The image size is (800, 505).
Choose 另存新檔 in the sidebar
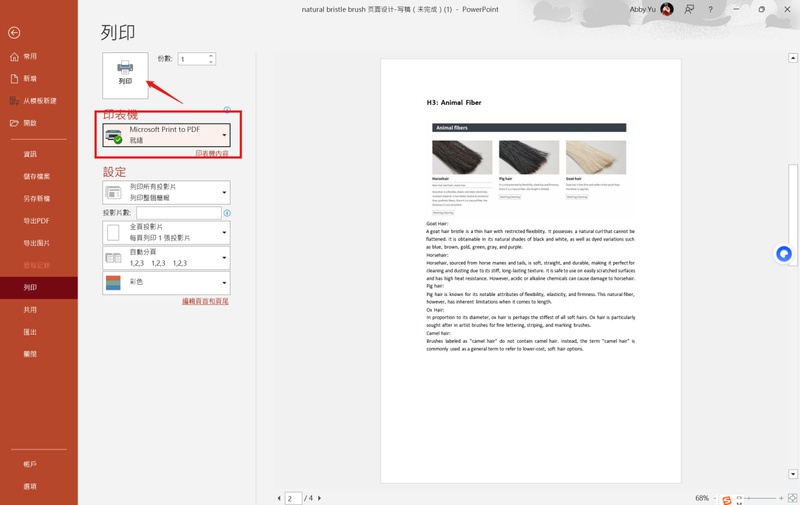tap(39, 198)
